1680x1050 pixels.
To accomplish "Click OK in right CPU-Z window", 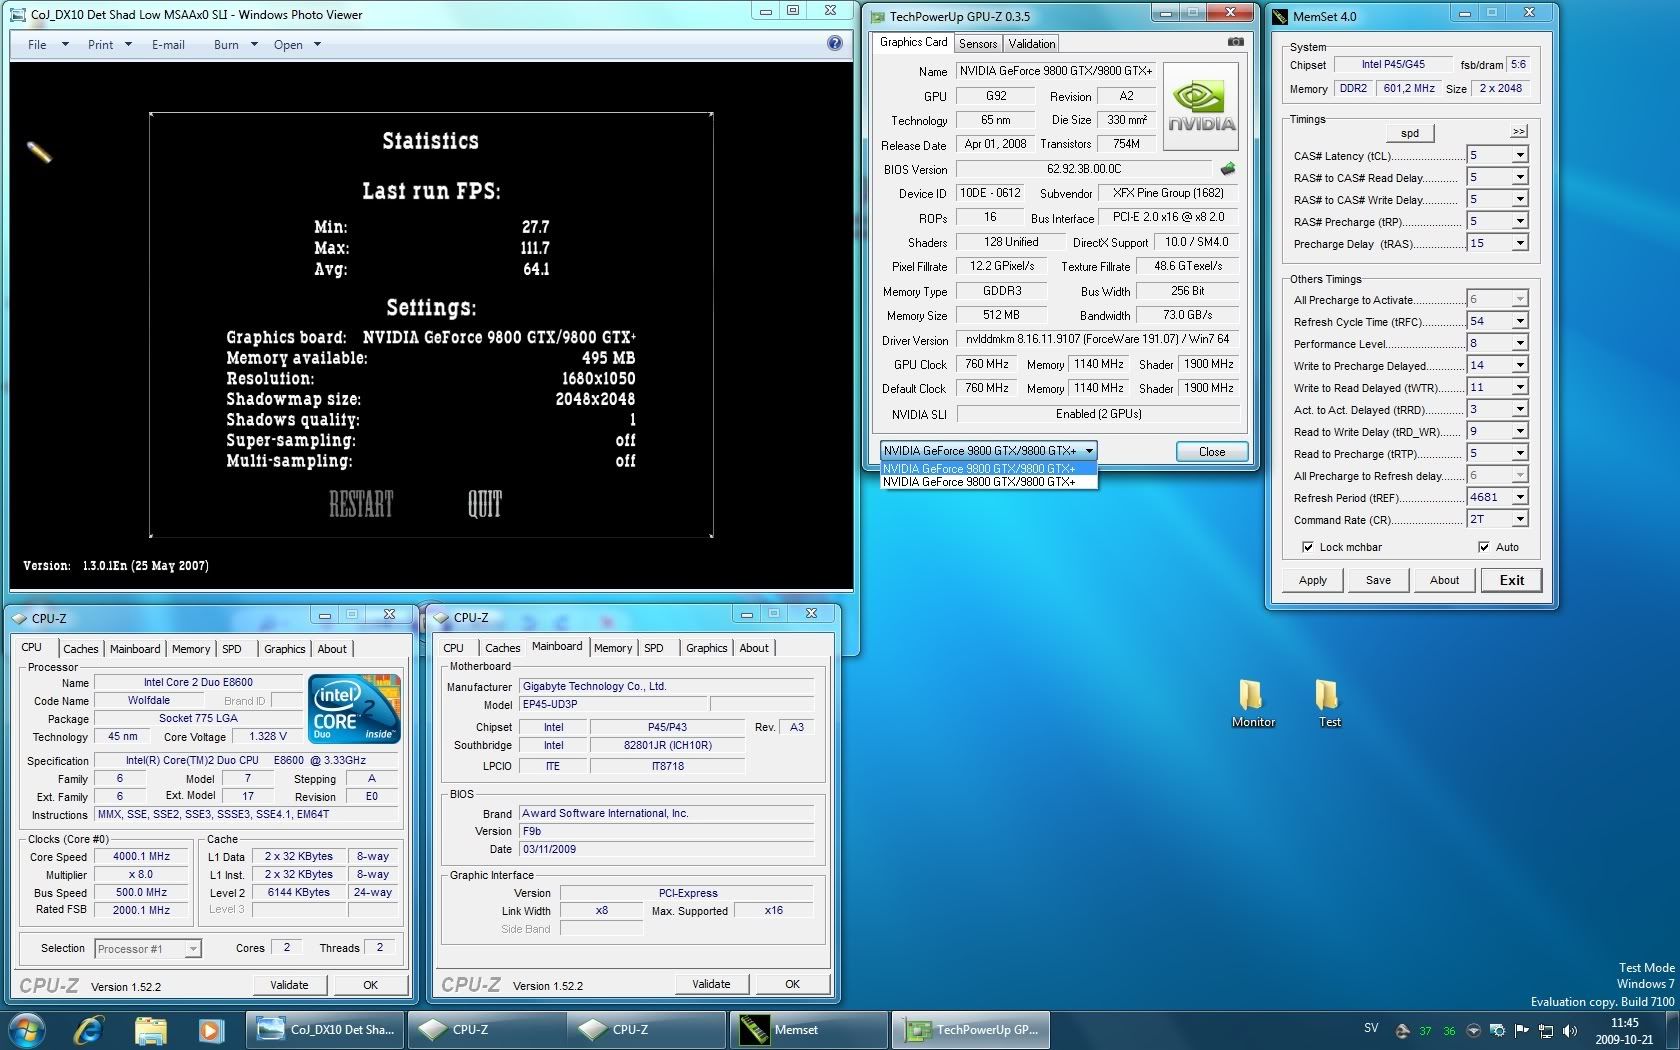I will (792, 984).
